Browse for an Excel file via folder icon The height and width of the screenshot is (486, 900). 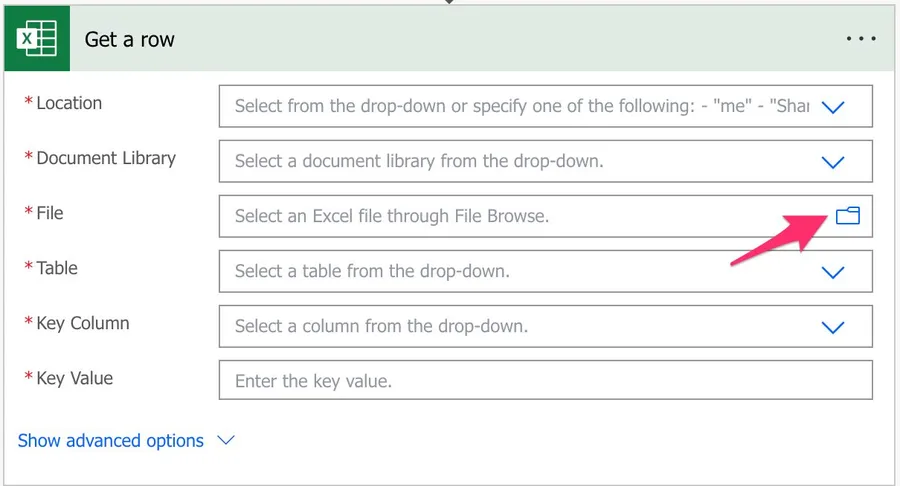coord(847,215)
